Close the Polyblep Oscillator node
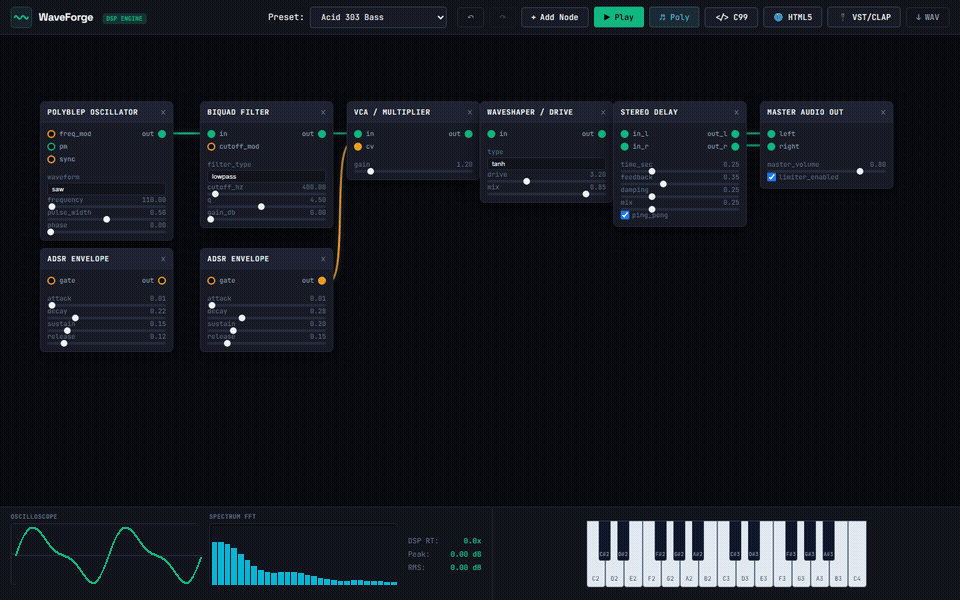960x600 pixels. tap(163, 113)
